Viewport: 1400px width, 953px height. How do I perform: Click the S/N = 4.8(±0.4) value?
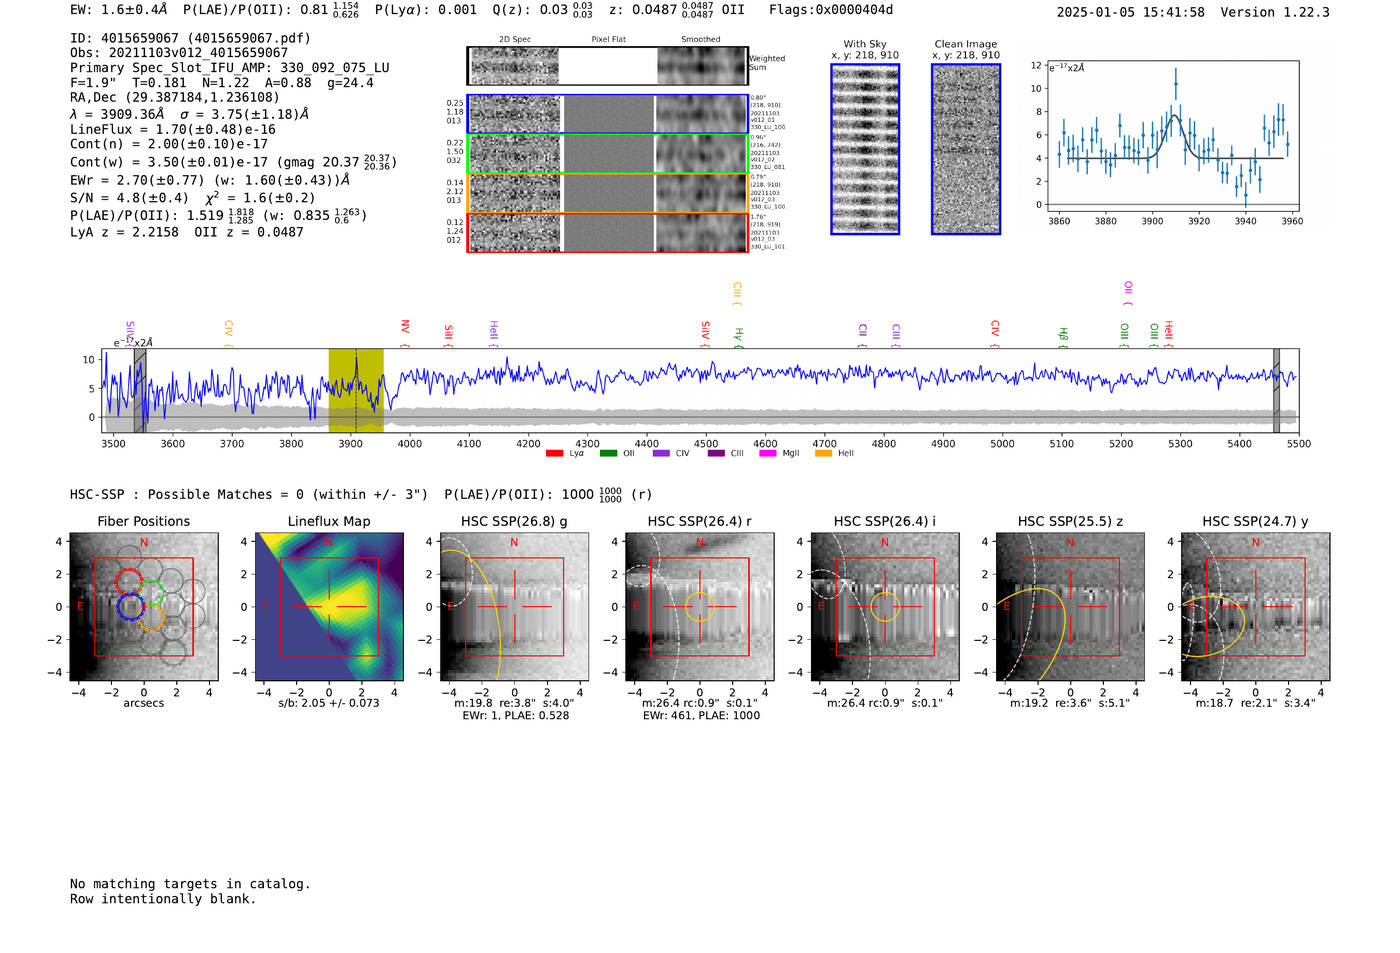pos(129,198)
